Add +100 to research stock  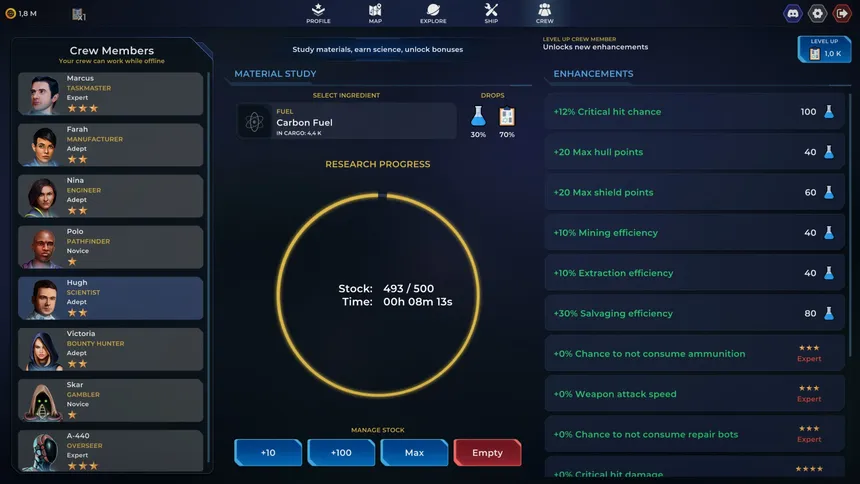point(341,452)
